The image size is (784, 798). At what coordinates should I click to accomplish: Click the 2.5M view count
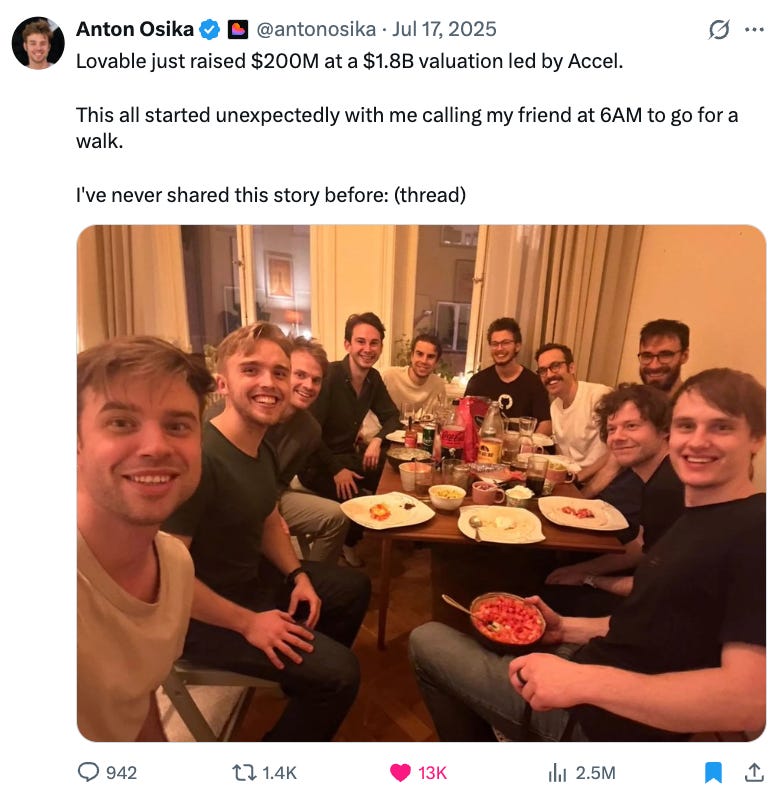coord(596,773)
